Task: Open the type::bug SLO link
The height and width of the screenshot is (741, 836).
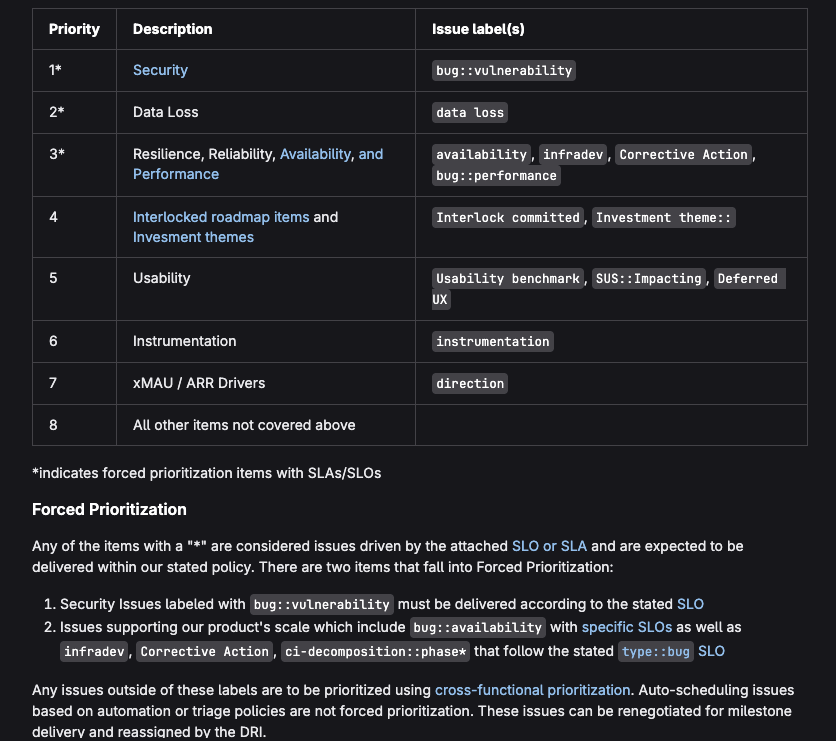Action: pyautogui.click(x=671, y=651)
